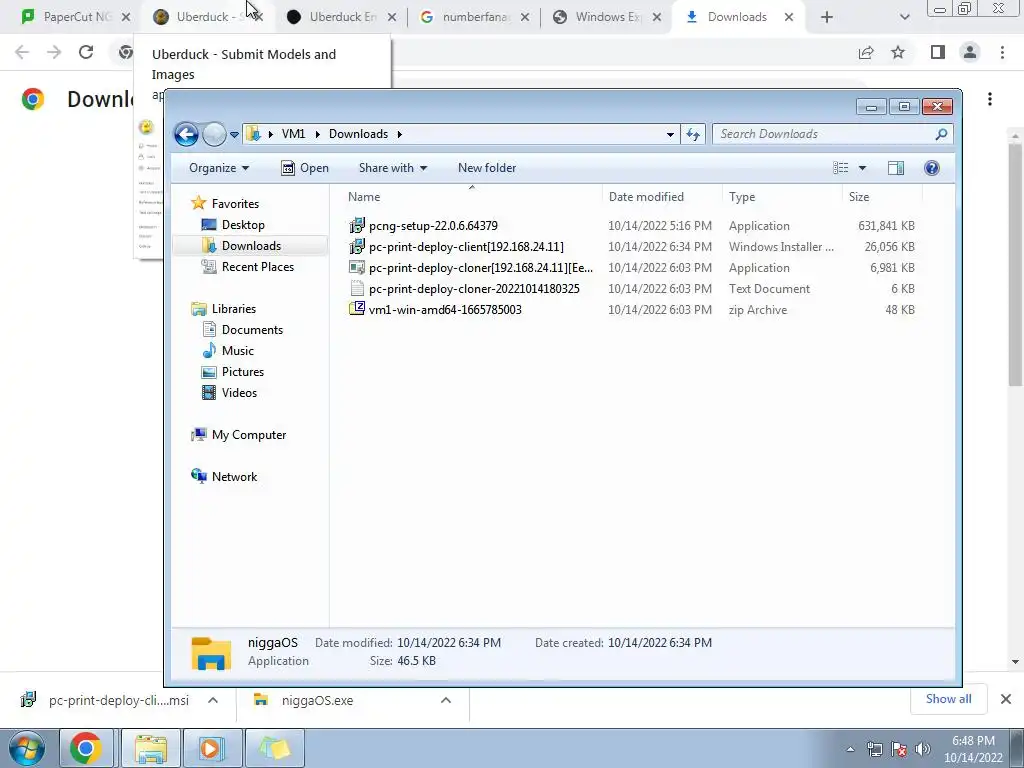
Task: Bookmark page with star icon
Action: click(x=898, y=52)
